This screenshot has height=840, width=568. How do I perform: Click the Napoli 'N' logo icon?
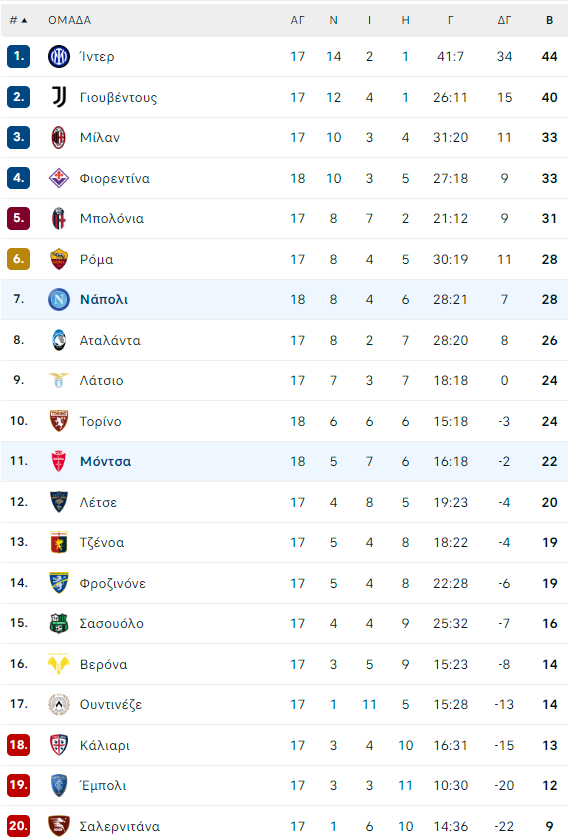click(58, 299)
